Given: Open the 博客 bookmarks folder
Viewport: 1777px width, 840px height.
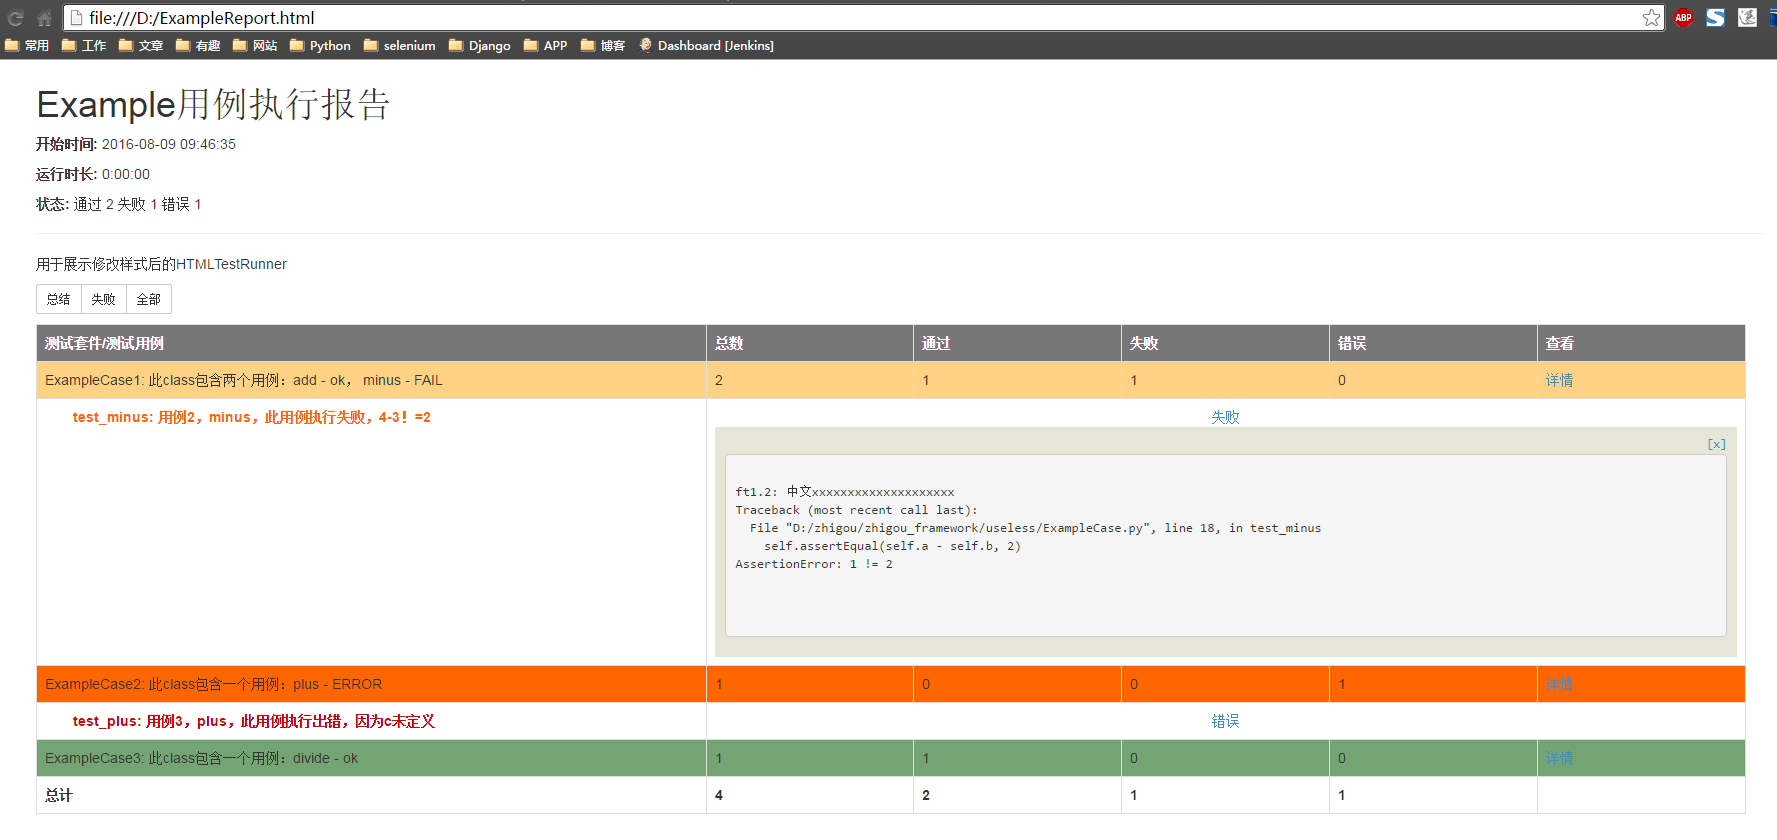Looking at the screenshot, I should coord(603,45).
